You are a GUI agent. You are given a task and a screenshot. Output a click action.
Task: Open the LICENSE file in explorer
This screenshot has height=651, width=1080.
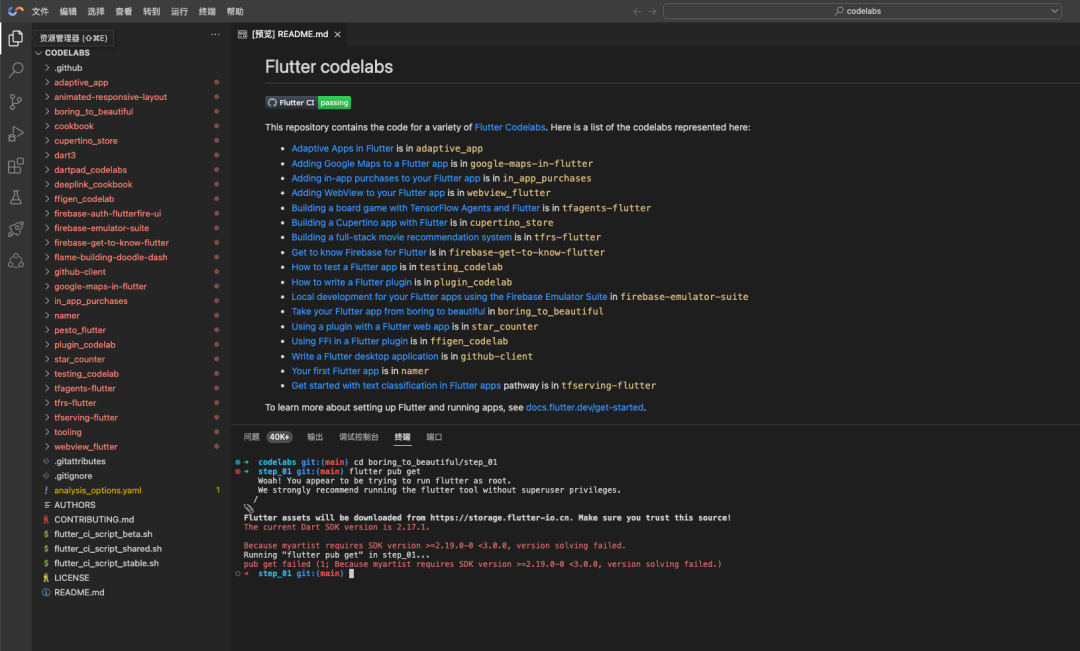click(72, 578)
